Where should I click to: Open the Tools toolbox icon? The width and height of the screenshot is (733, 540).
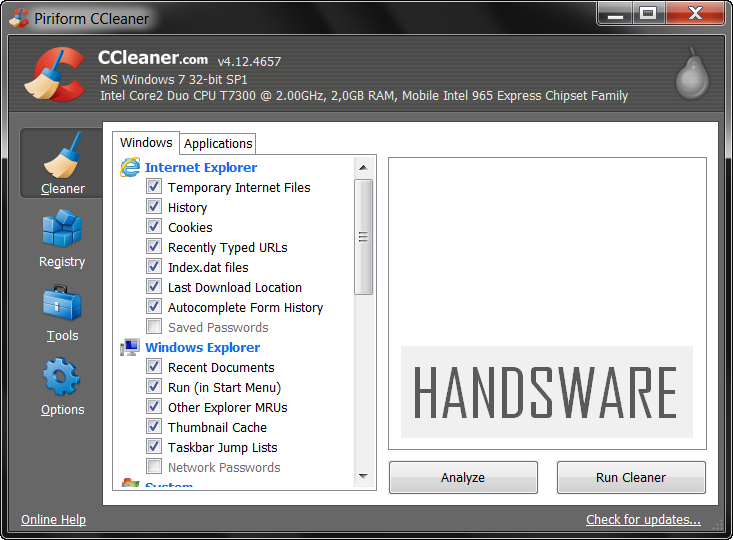click(x=62, y=302)
